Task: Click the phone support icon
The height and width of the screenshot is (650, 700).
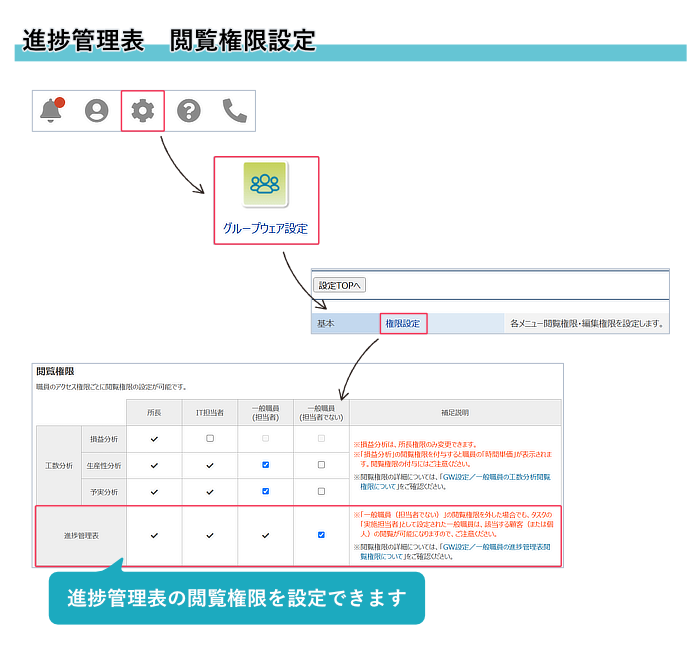Action: point(234,110)
